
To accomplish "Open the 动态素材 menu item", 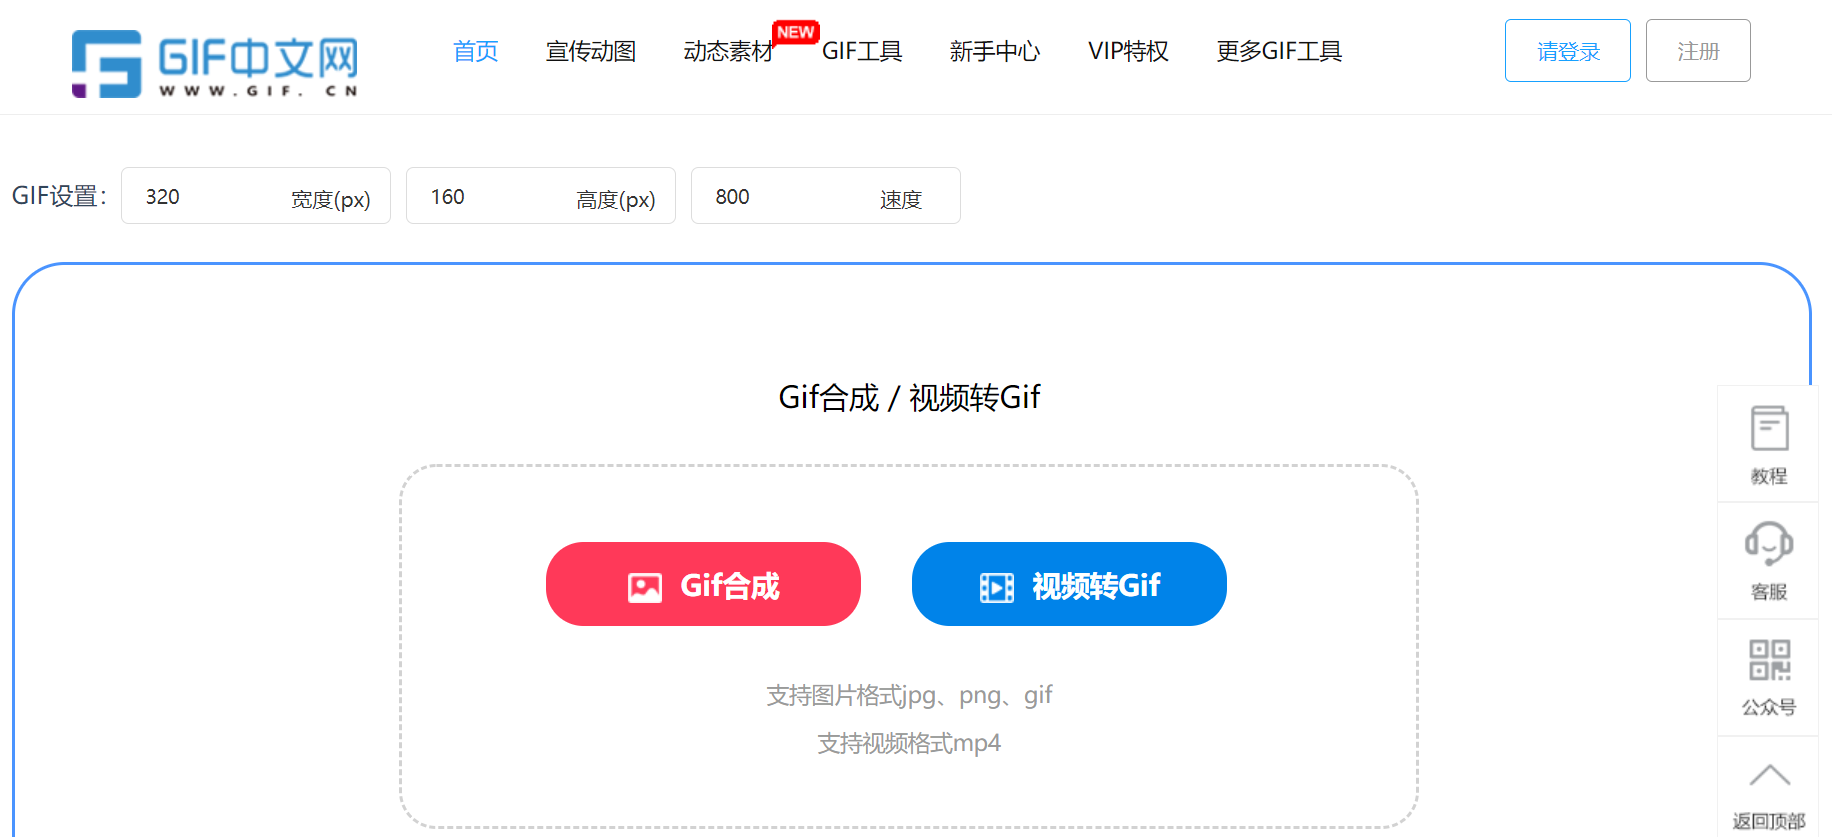I will pos(728,51).
